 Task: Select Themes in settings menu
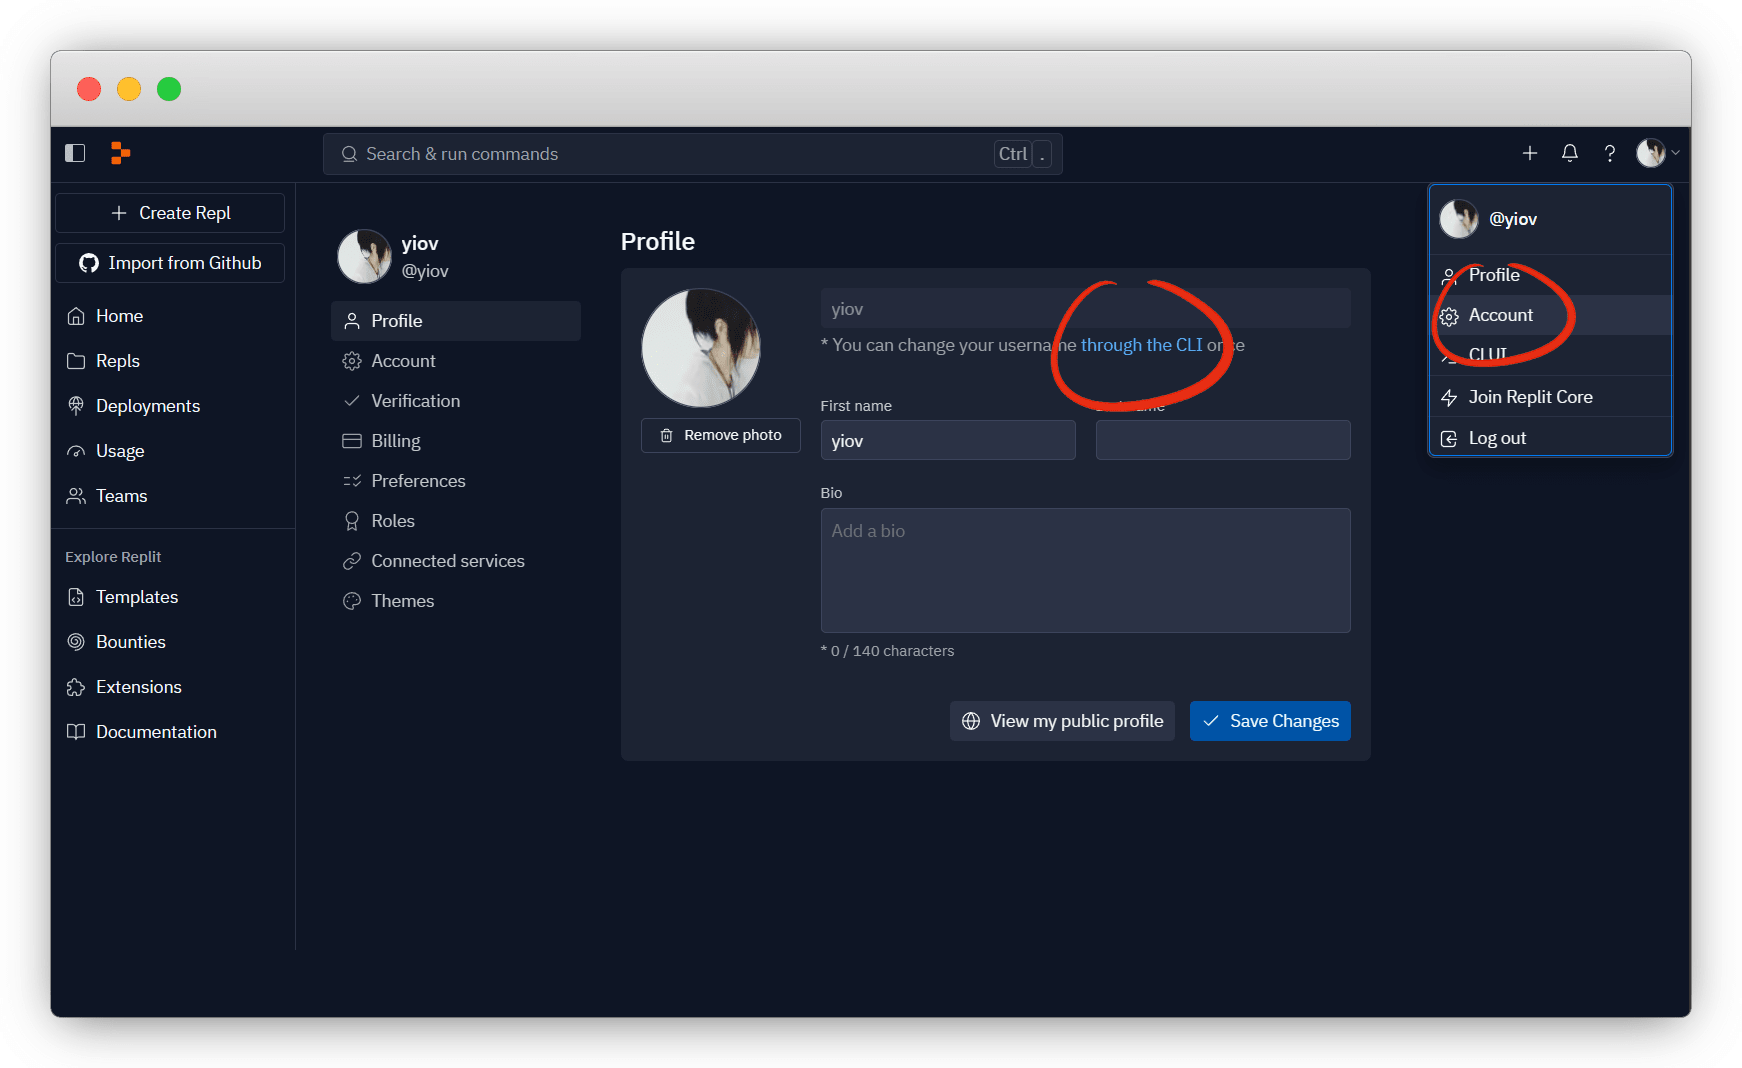[402, 601]
